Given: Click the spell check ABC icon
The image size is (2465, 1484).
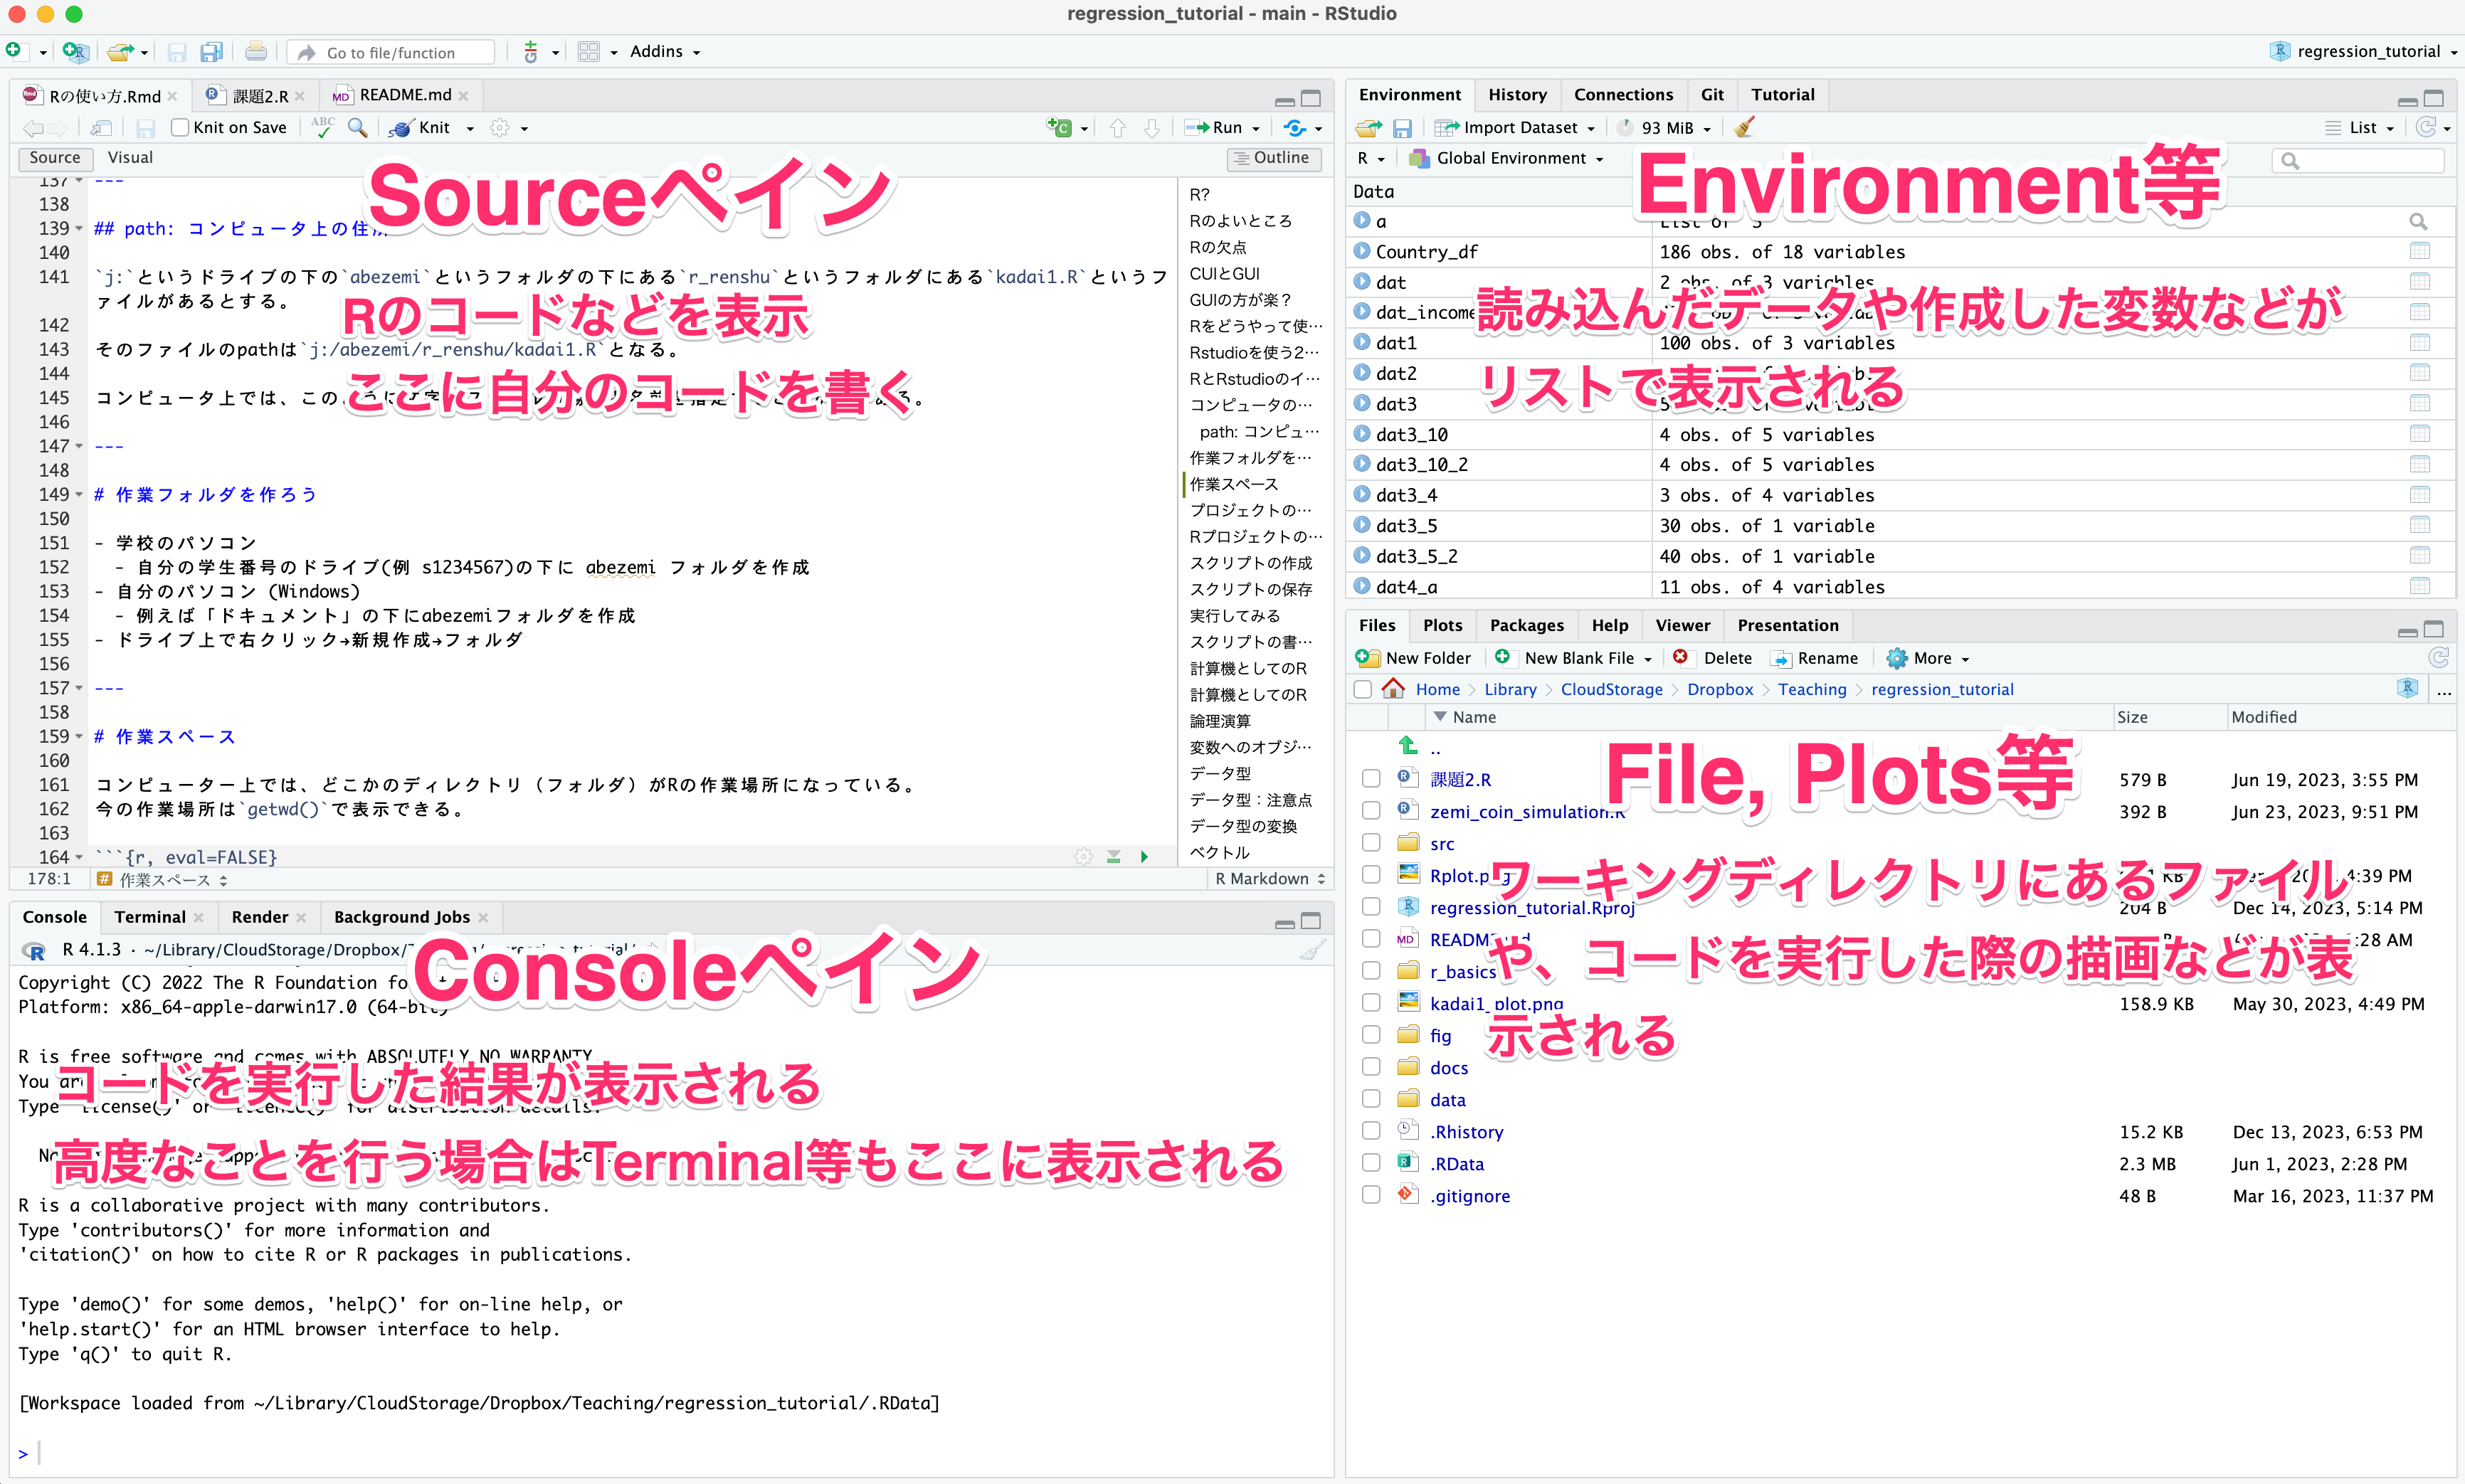Looking at the screenshot, I should (x=323, y=127).
